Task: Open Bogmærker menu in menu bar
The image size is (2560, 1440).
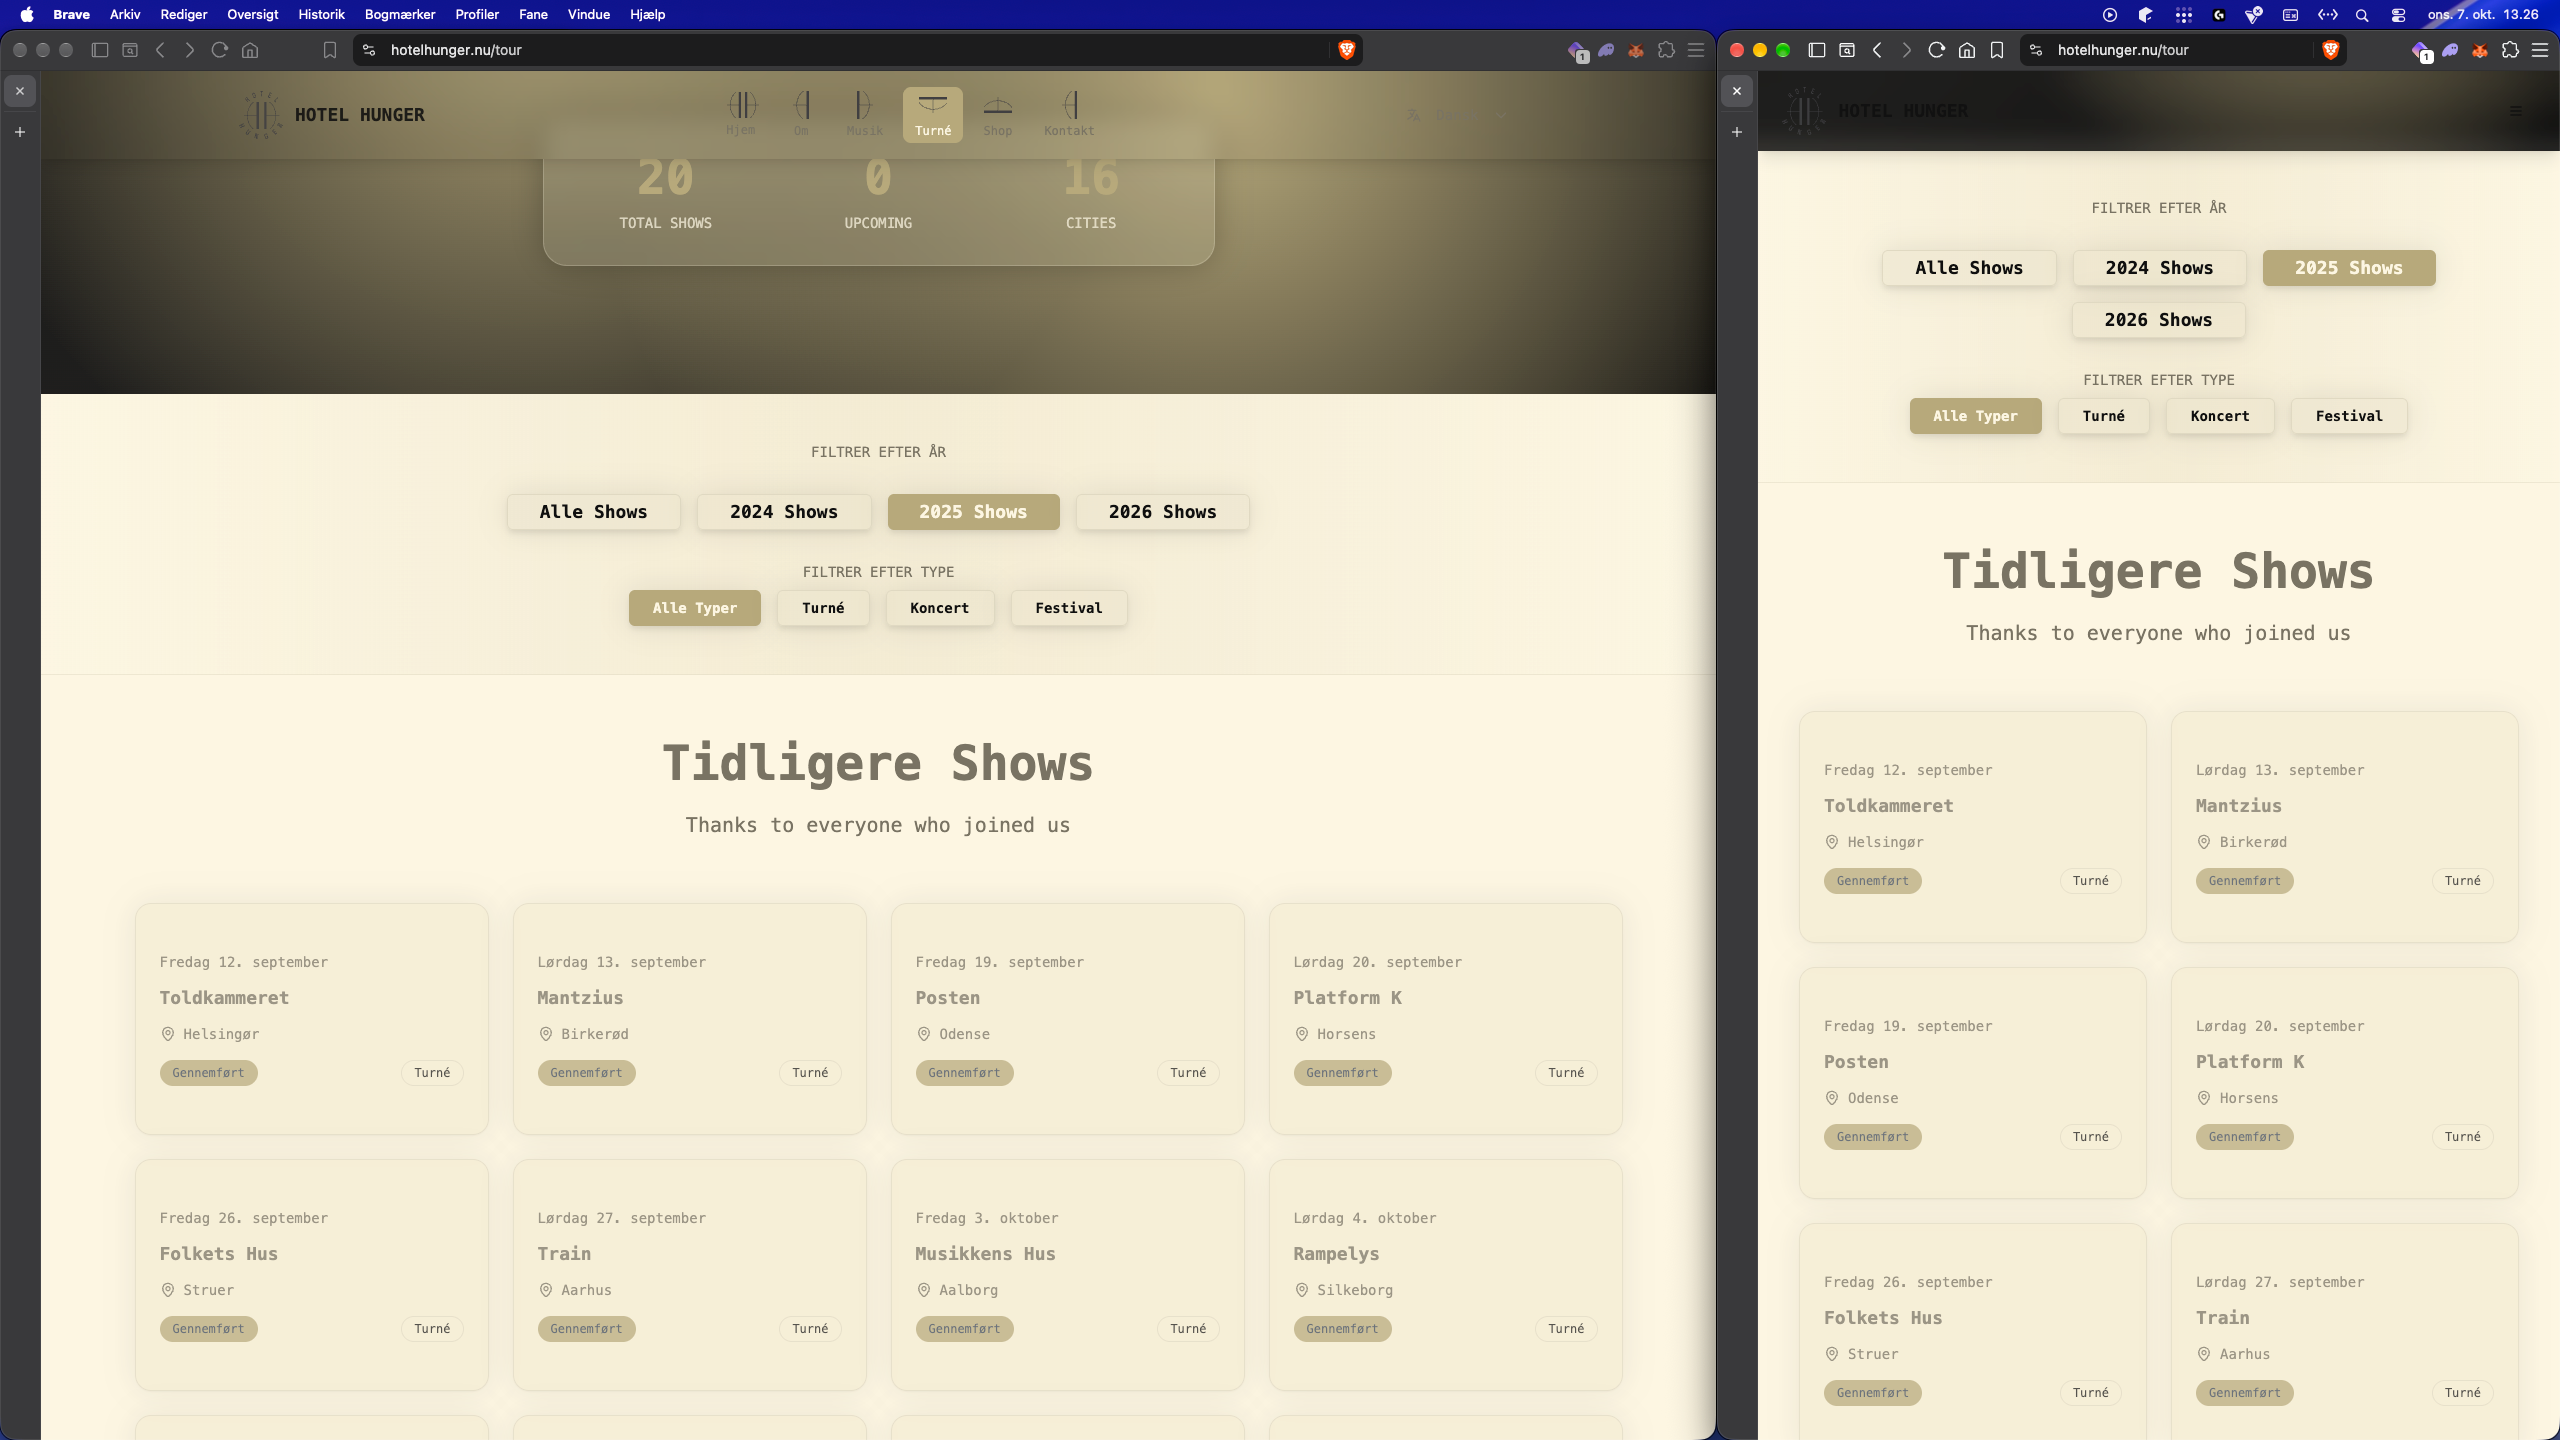Action: pyautogui.click(x=400, y=14)
